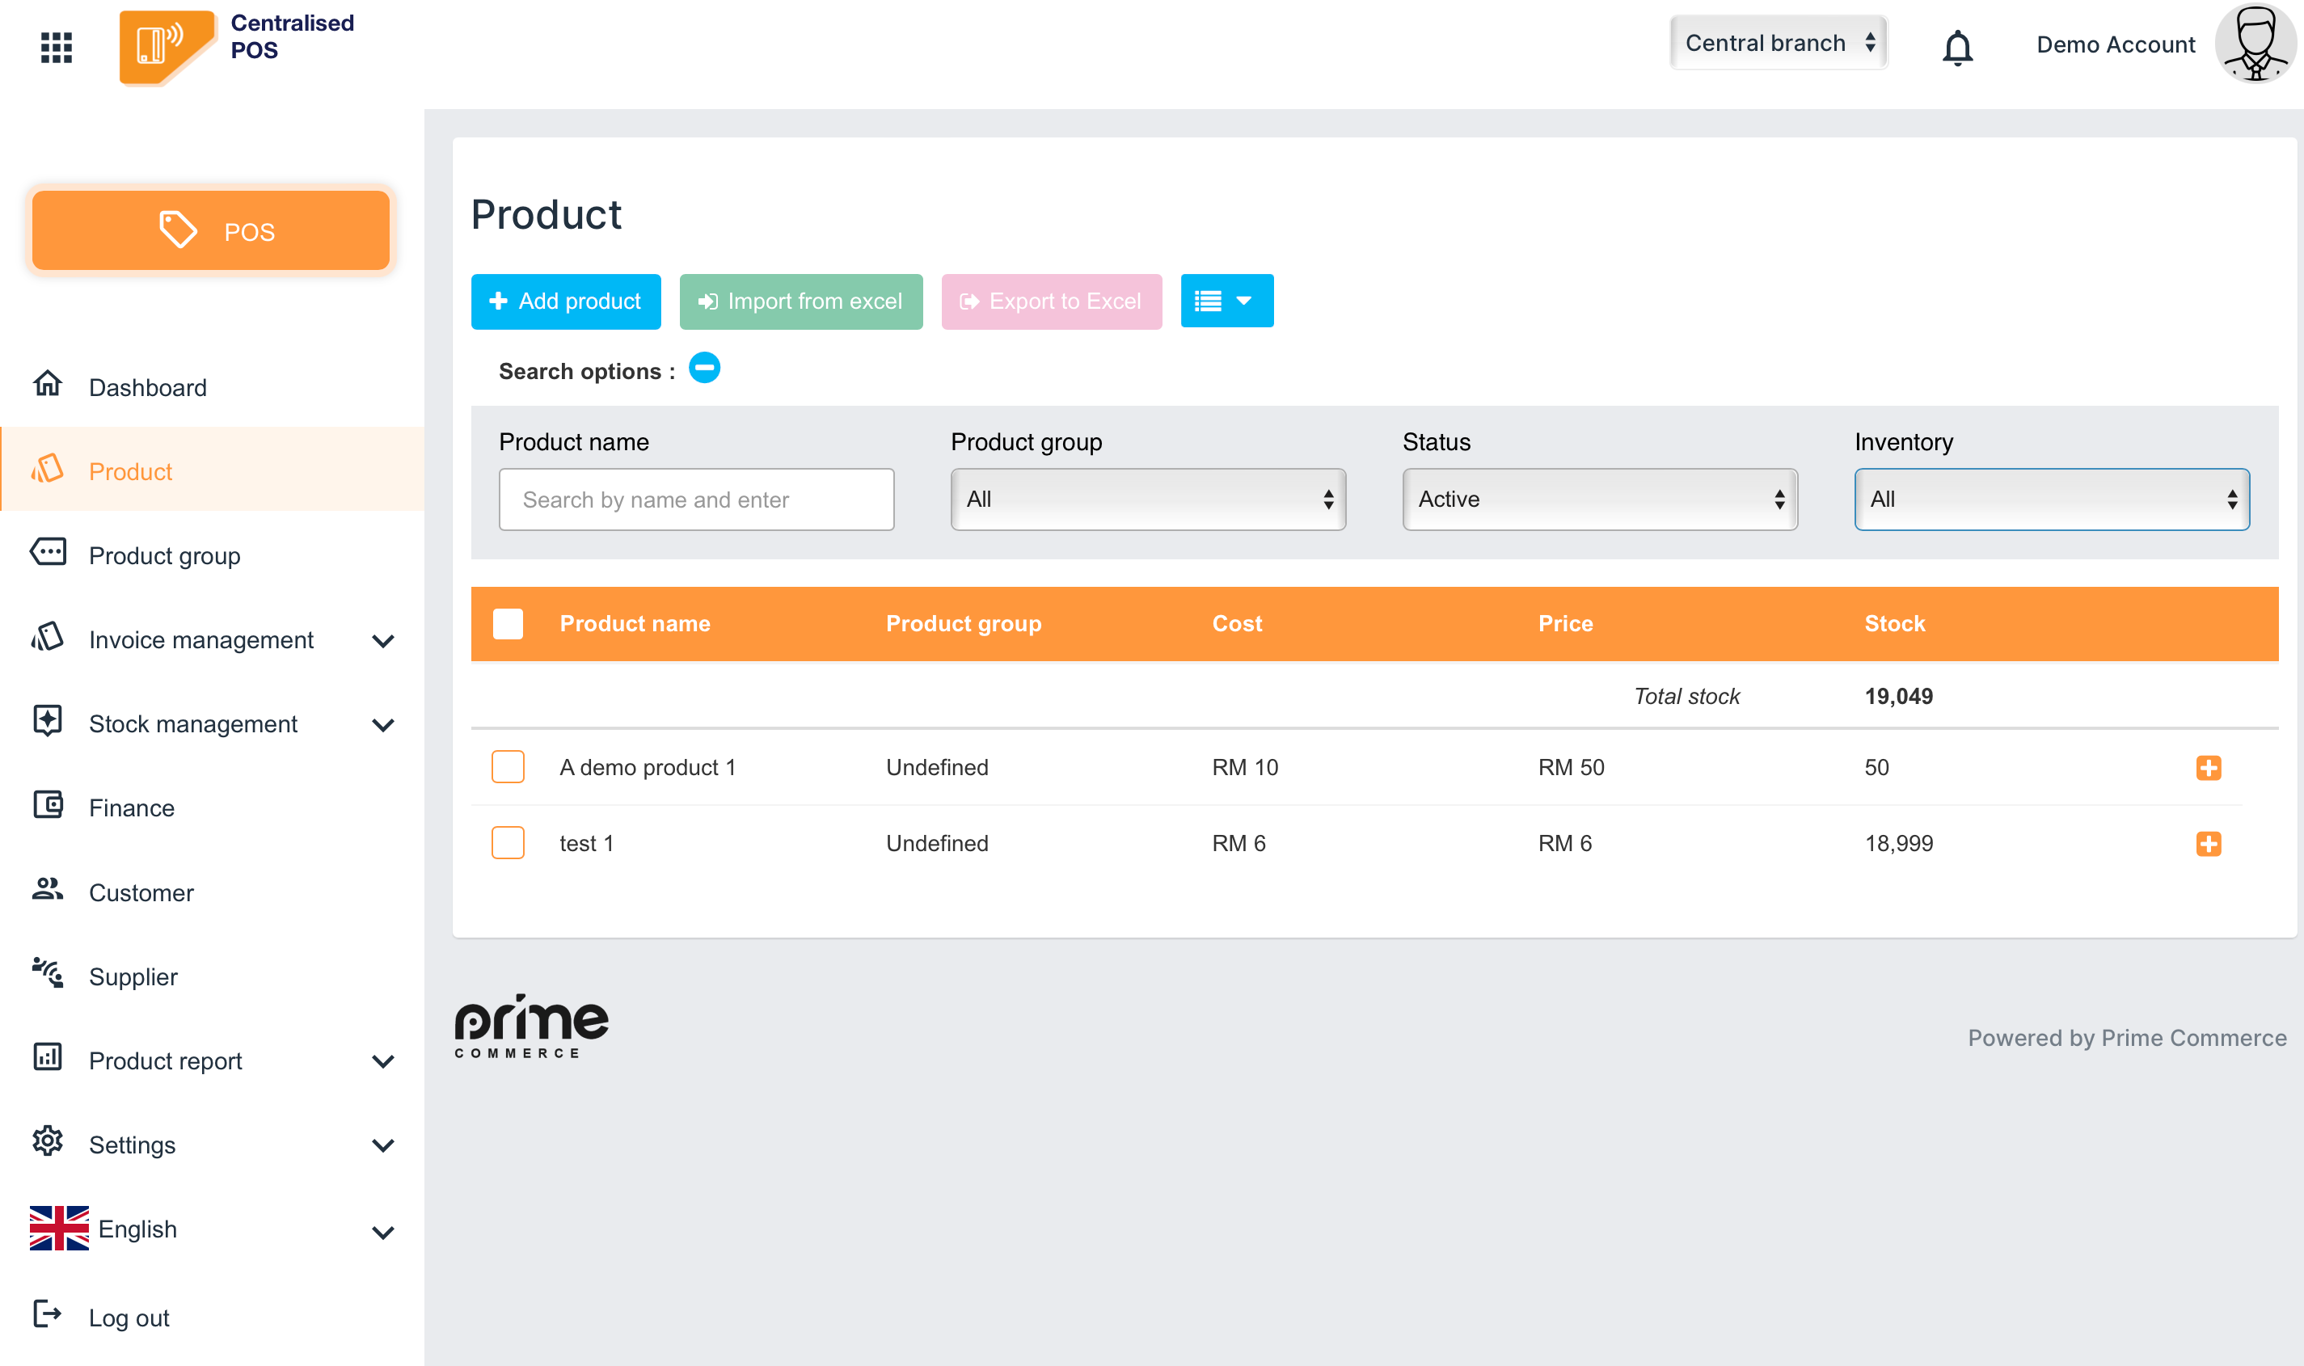Click the Add product button
The image size is (2304, 1366).
565,301
